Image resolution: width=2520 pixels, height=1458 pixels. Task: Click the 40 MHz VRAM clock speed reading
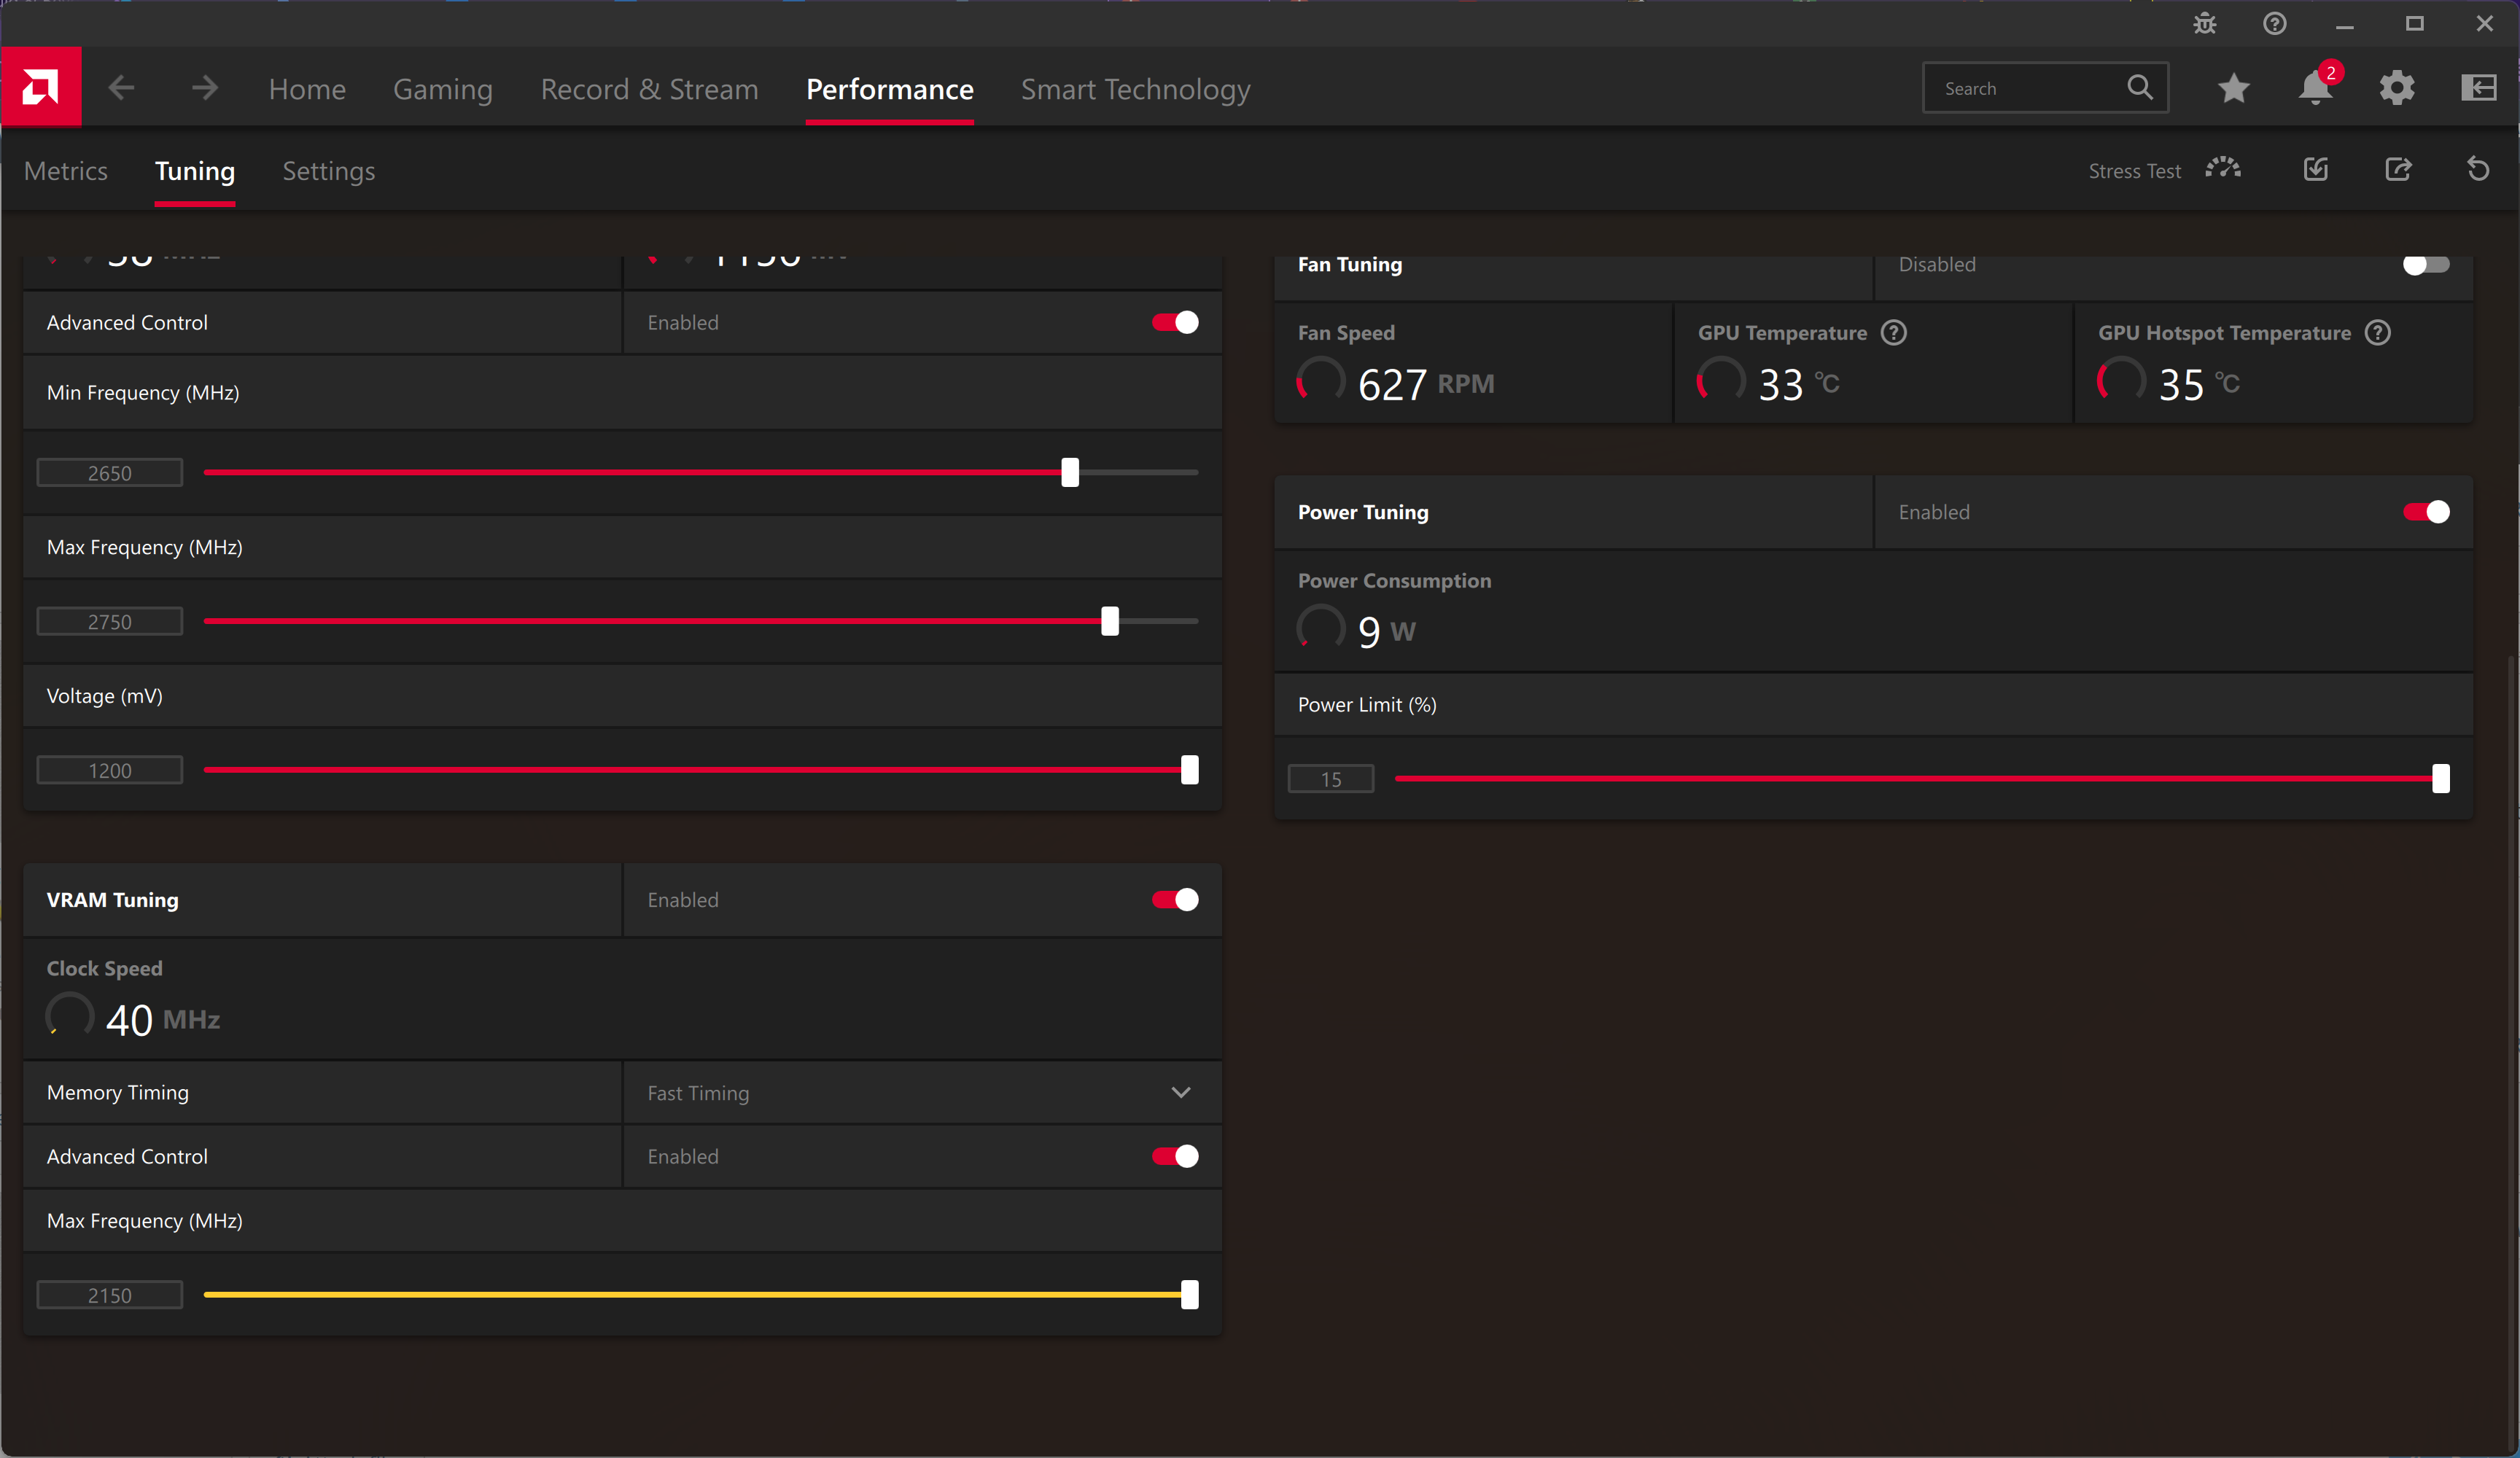coord(163,1020)
